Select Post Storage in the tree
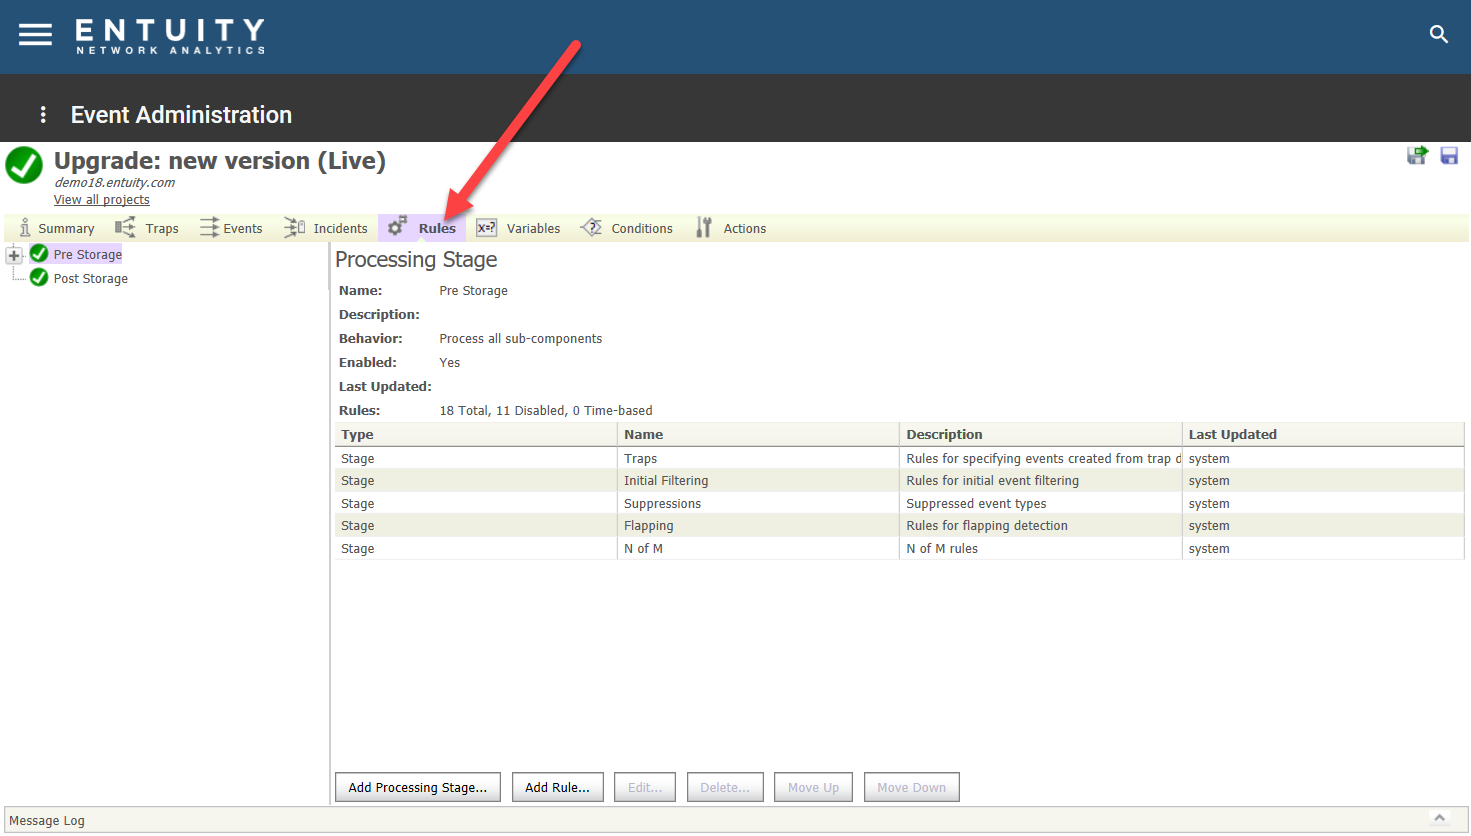Viewport: 1471px width, 836px height. [x=91, y=279]
